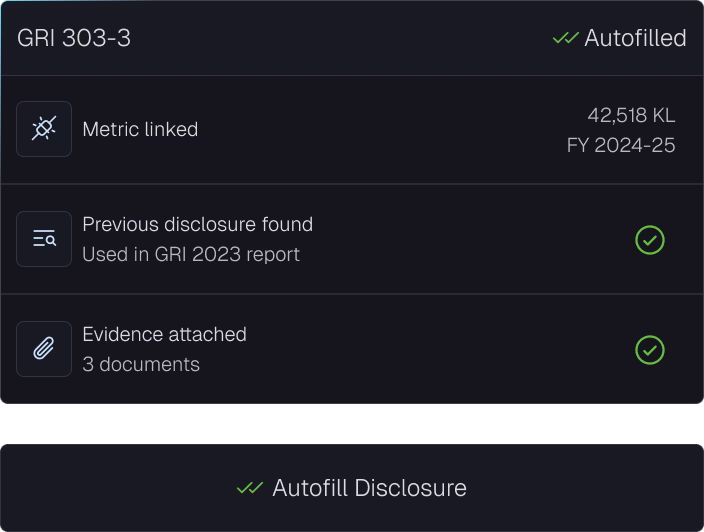Select the GRI 303-3 header title
Viewport: 704px width, 532px height.
point(74,38)
